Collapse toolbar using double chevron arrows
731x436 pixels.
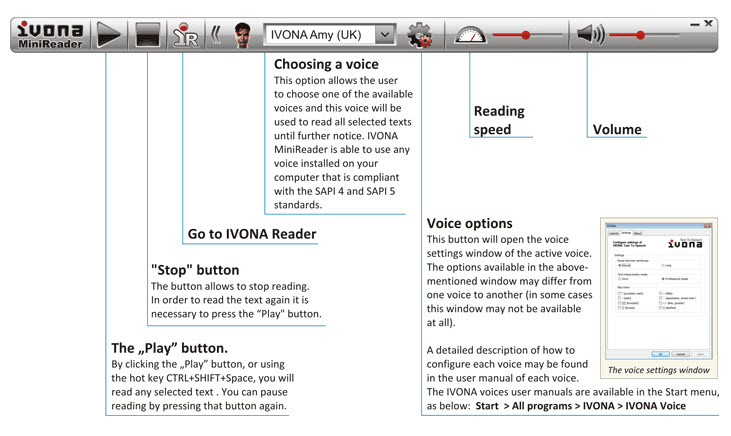click(x=214, y=36)
